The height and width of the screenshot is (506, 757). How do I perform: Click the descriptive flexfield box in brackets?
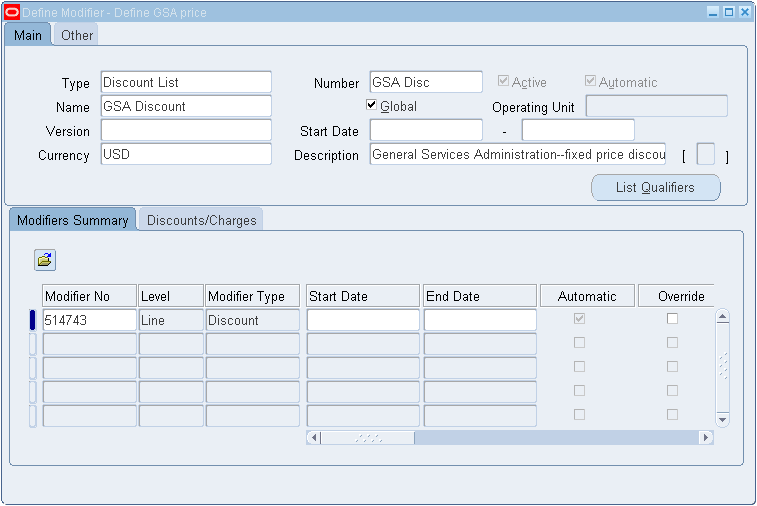pos(706,155)
